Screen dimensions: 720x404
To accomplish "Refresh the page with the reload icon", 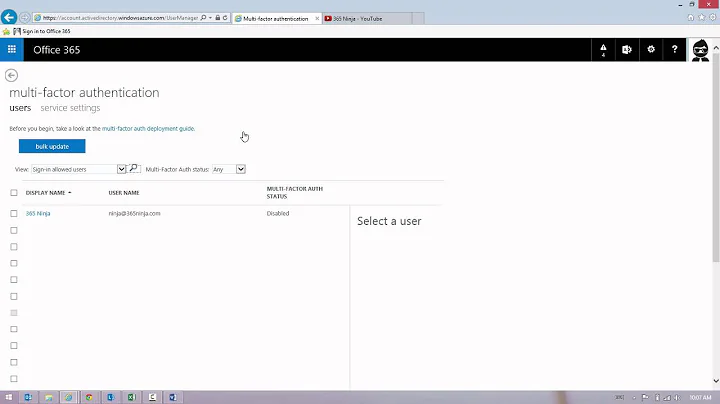I will tap(225, 18).
